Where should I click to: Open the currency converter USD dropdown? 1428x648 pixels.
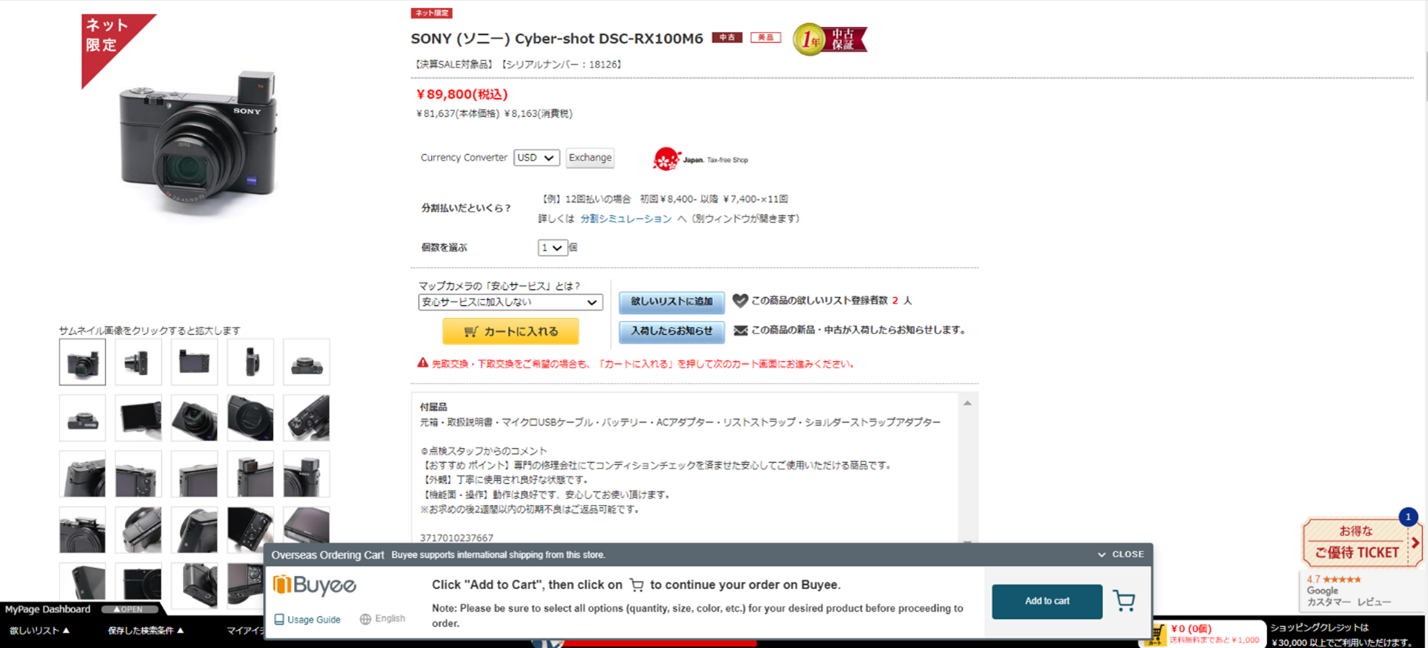[x=536, y=158]
